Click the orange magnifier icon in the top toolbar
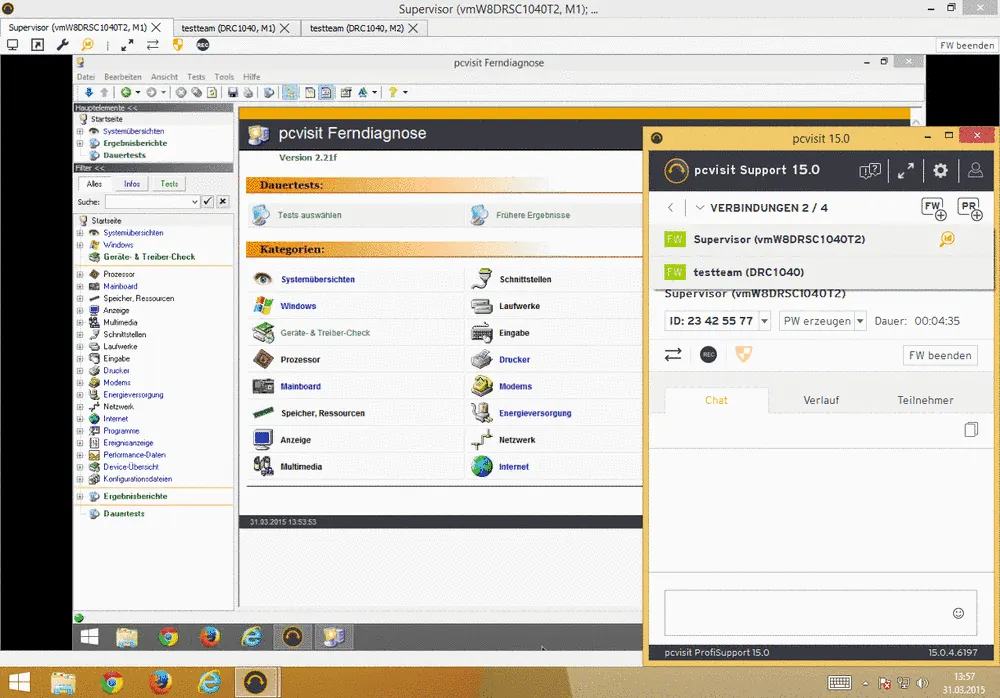Image resolution: width=1000 pixels, height=698 pixels. coord(87,45)
